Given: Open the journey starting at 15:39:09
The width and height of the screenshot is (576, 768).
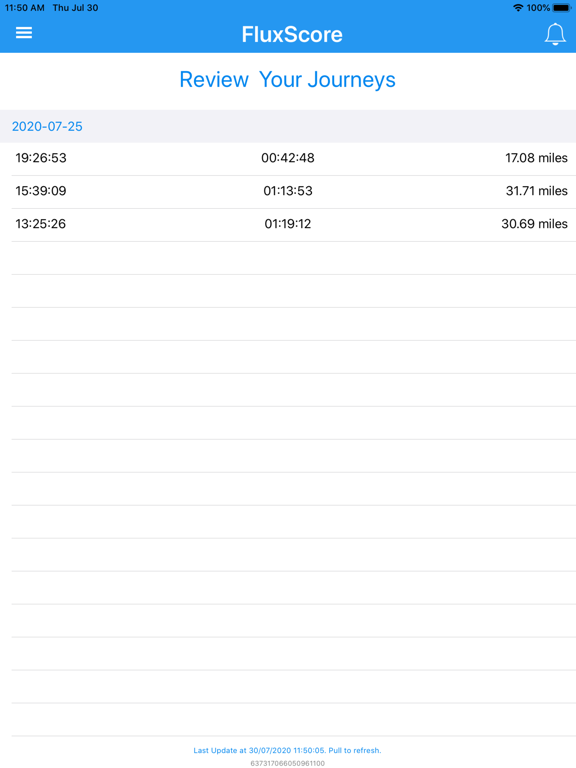Looking at the screenshot, I should (x=288, y=191).
